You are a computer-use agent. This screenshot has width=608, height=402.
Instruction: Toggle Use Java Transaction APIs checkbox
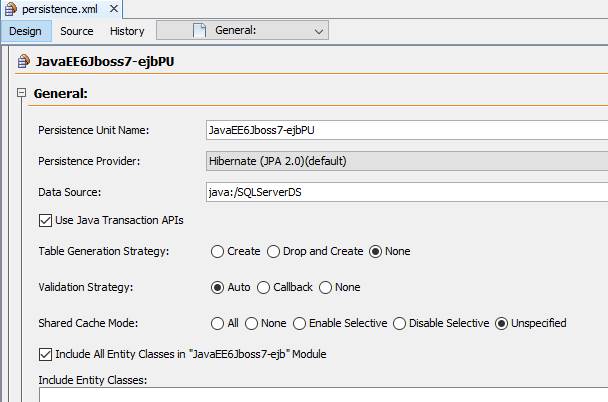pyautogui.click(x=45, y=221)
